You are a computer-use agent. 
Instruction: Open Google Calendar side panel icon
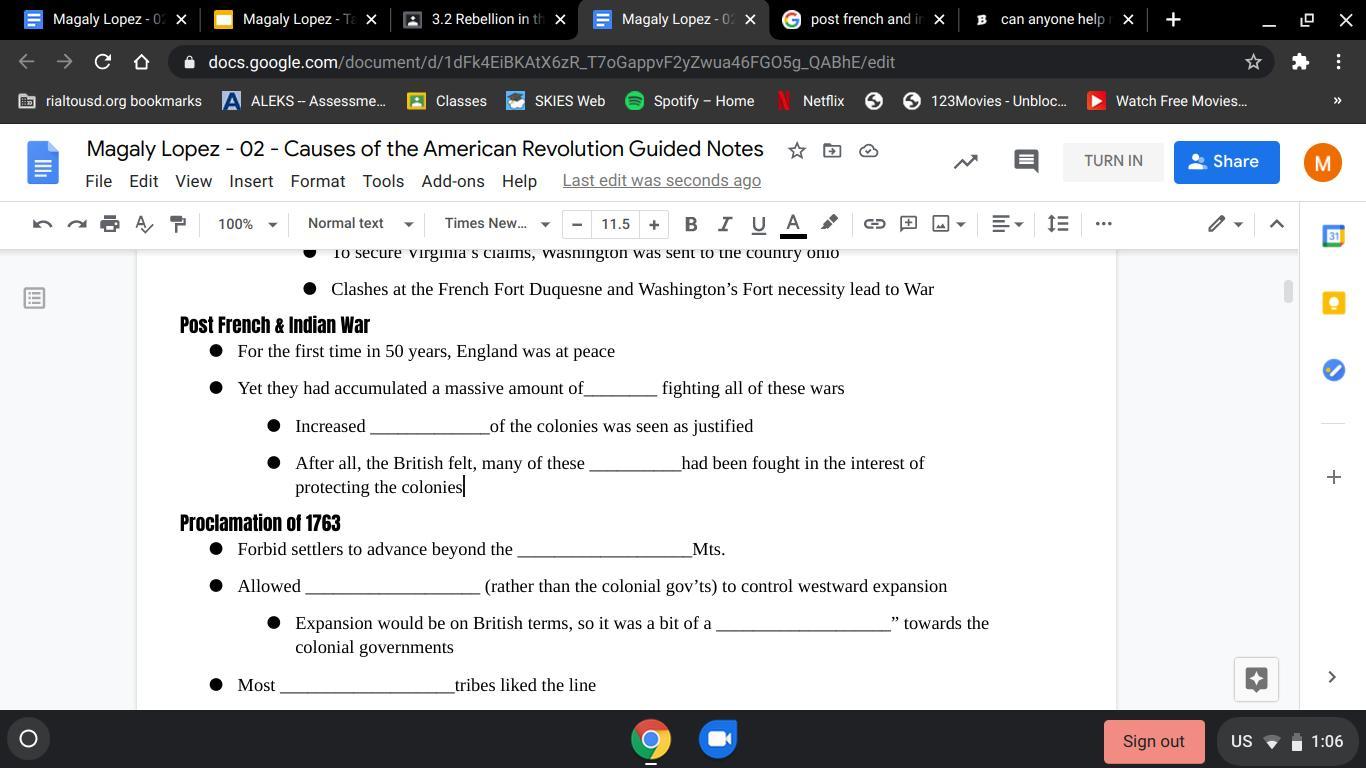click(x=1332, y=236)
